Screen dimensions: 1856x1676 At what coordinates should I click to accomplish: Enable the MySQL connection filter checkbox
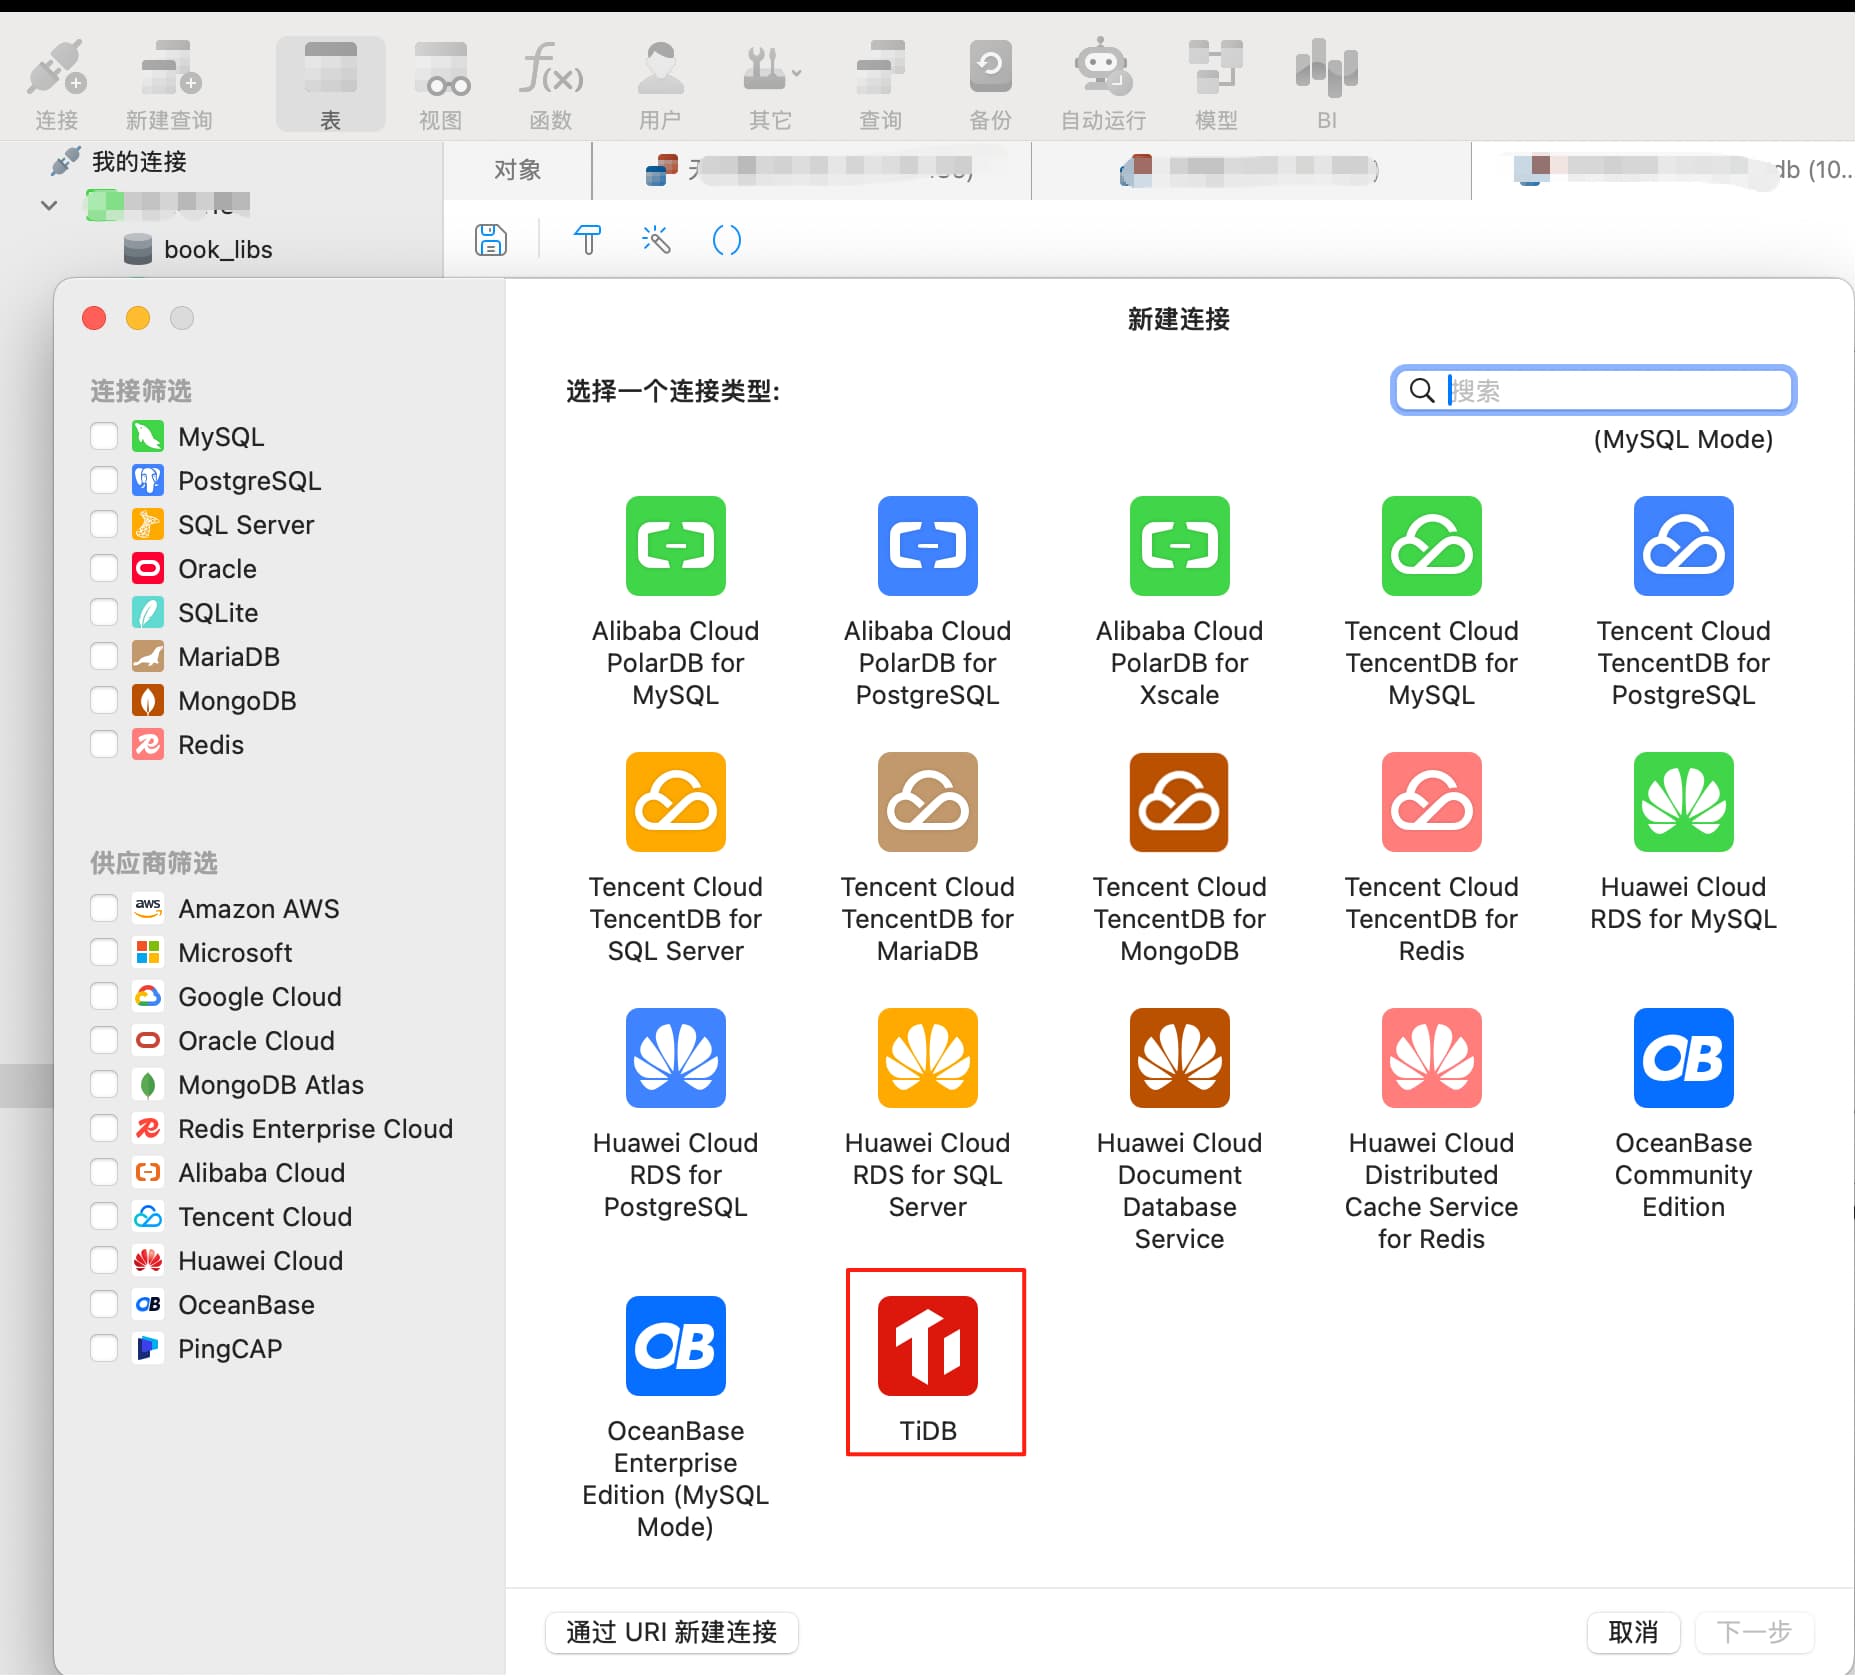104,436
